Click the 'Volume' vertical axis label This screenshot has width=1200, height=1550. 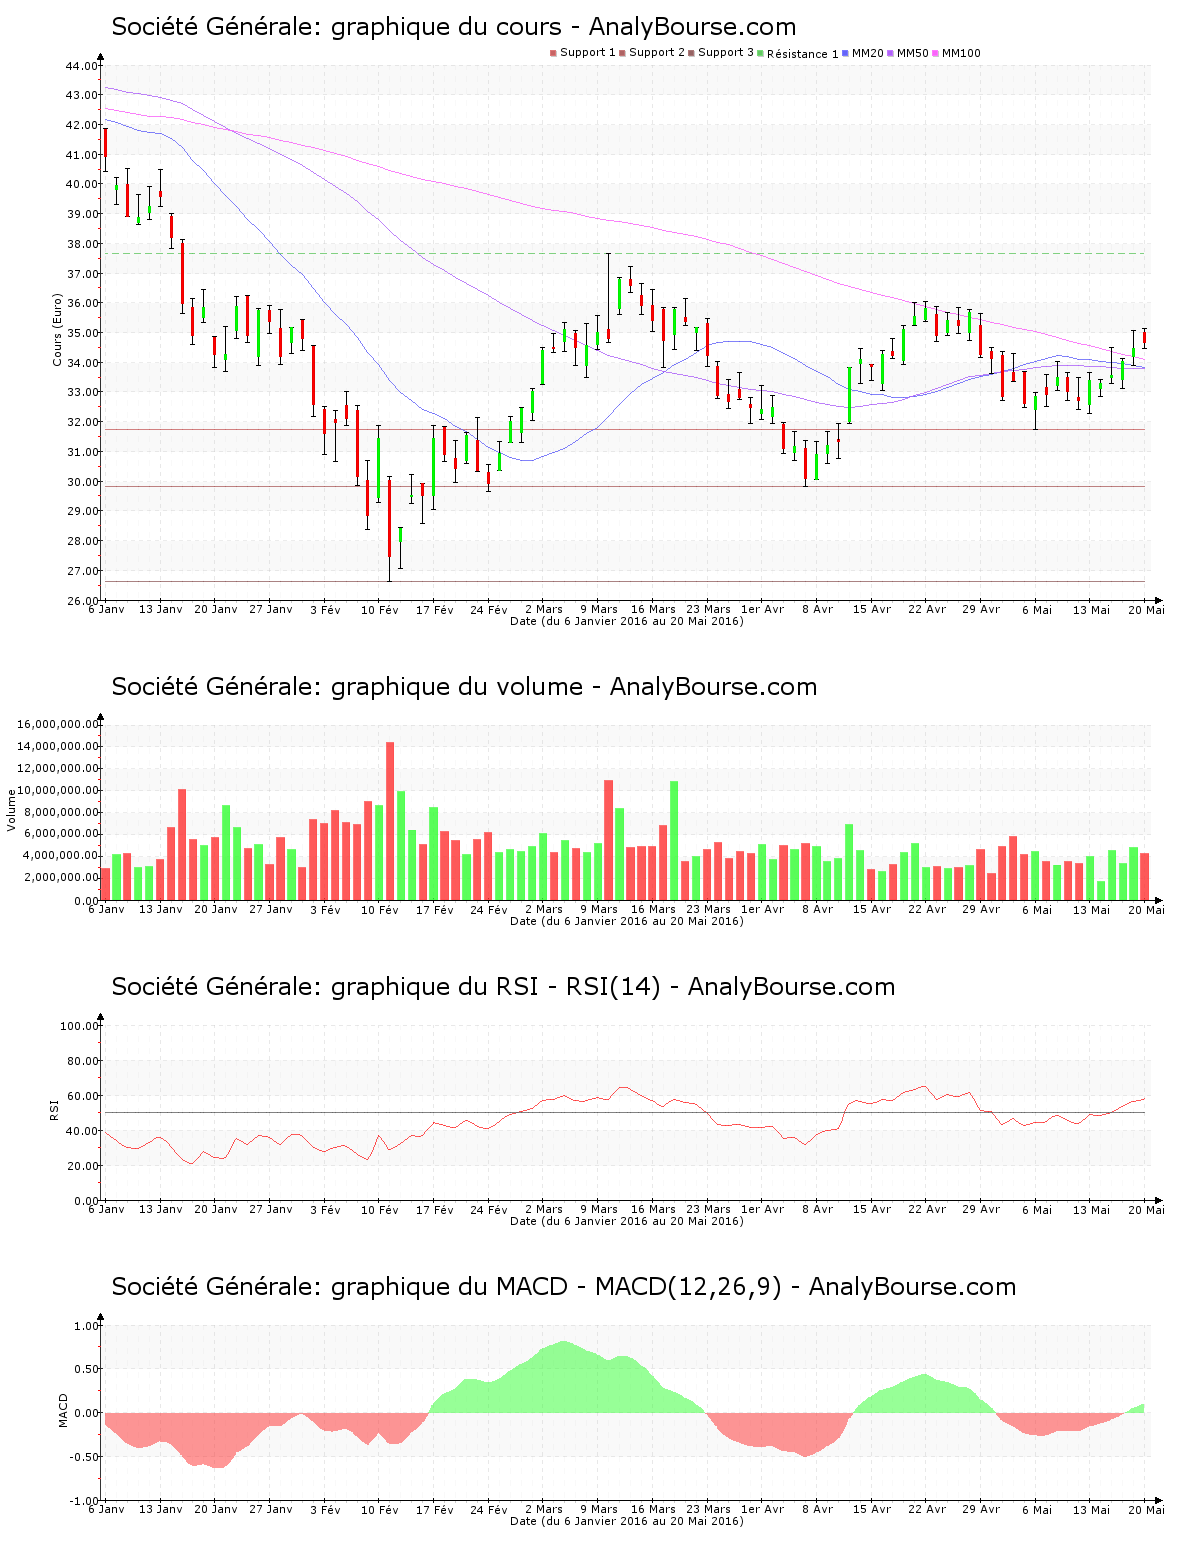coord(12,810)
